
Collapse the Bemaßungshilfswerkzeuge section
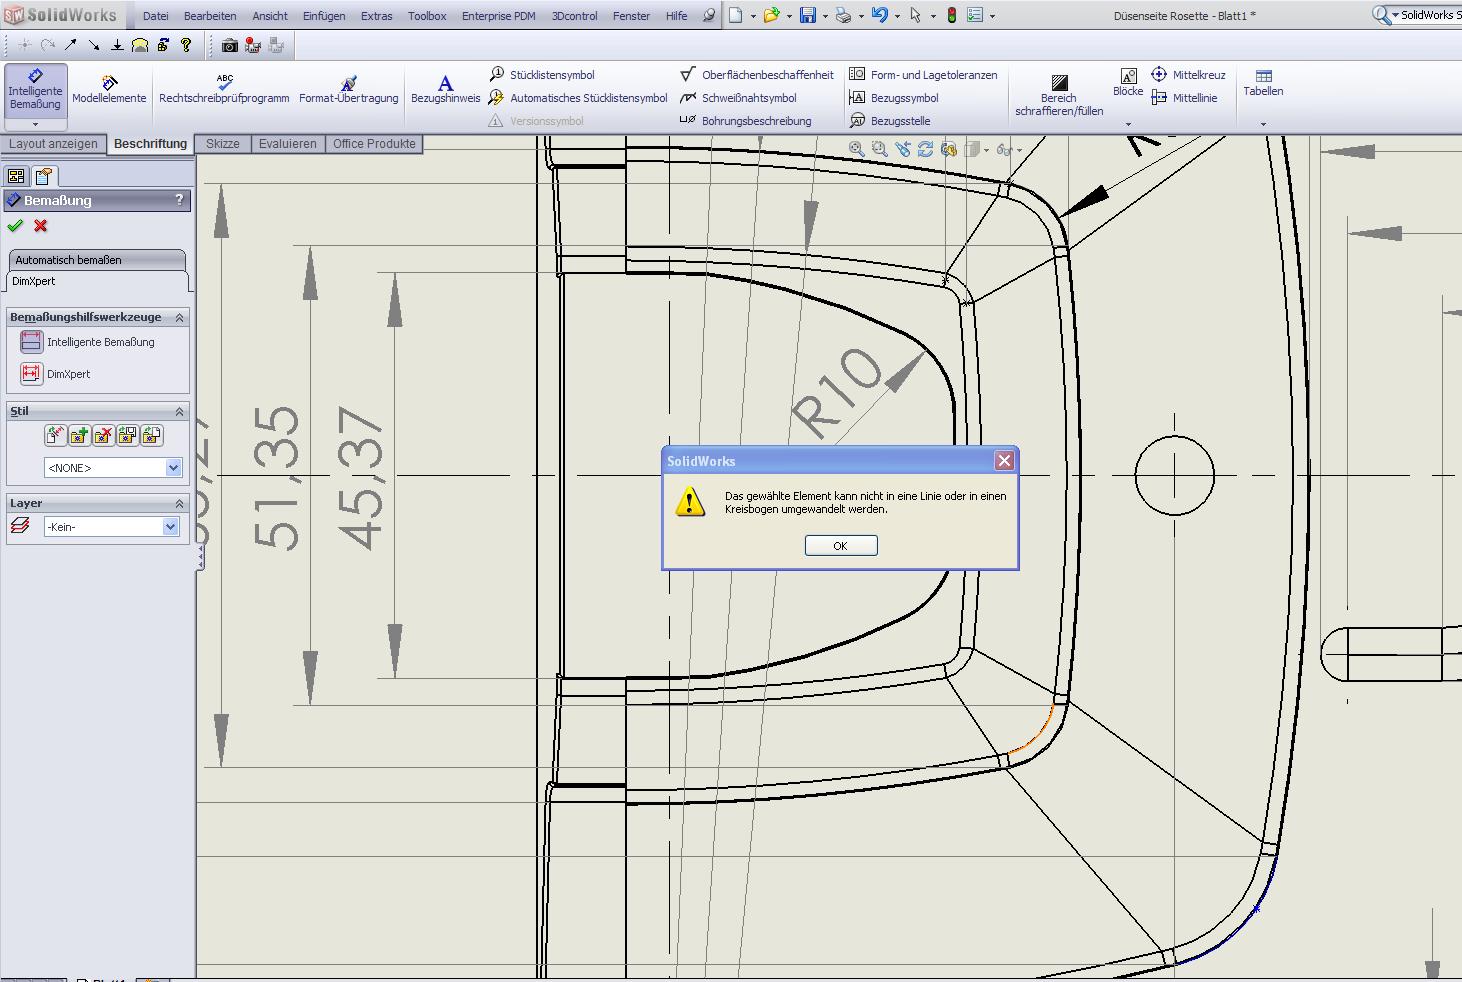tap(180, 317)
